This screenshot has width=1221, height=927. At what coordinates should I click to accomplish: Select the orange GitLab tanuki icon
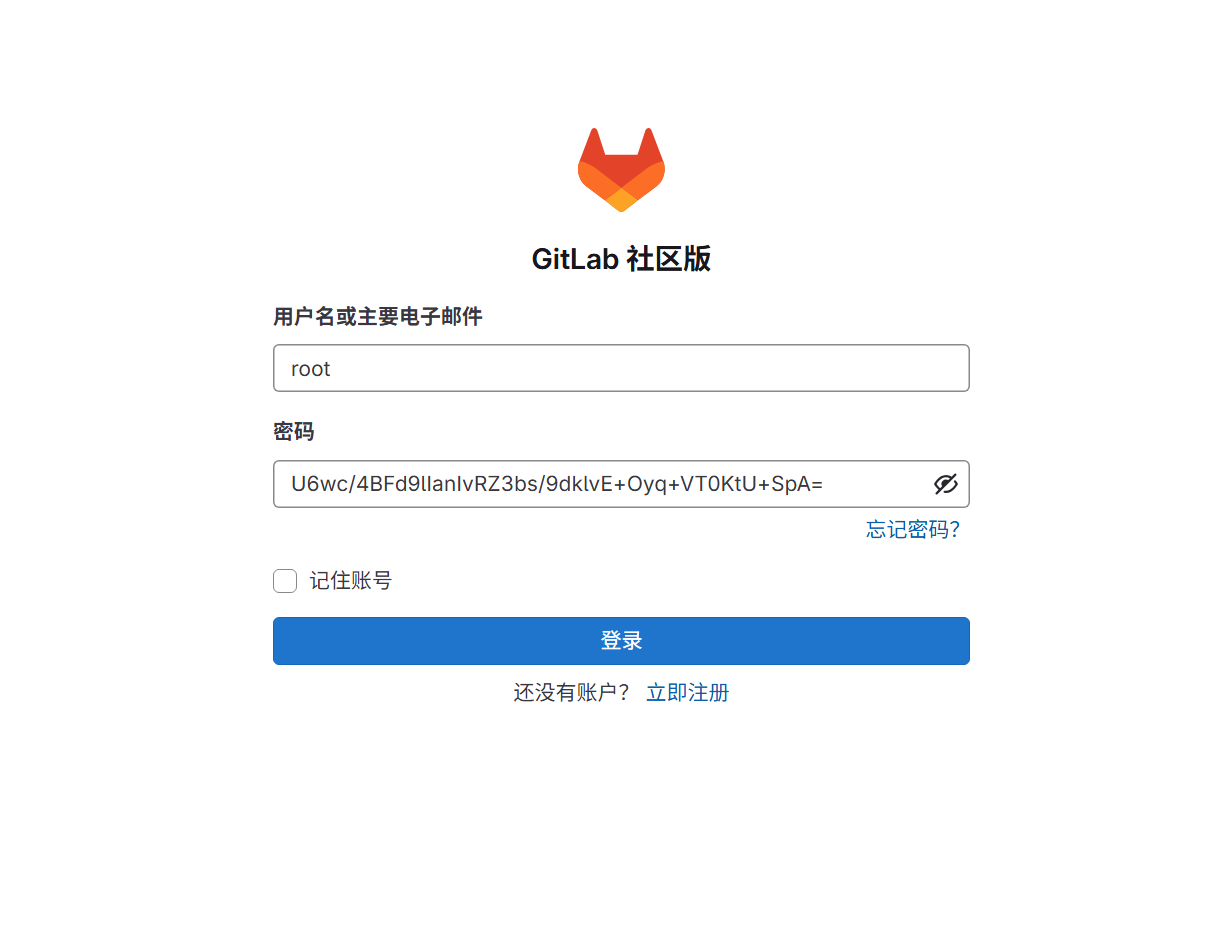pos(621,169)
